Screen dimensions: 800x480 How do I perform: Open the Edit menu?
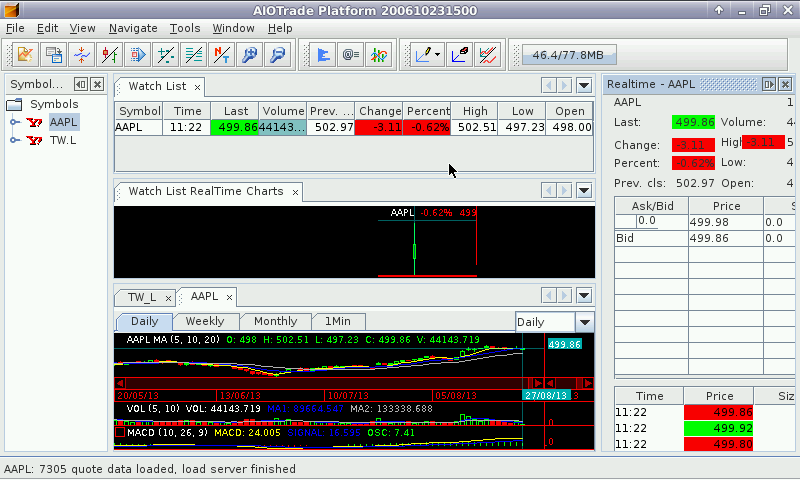[x=47, y=28]
